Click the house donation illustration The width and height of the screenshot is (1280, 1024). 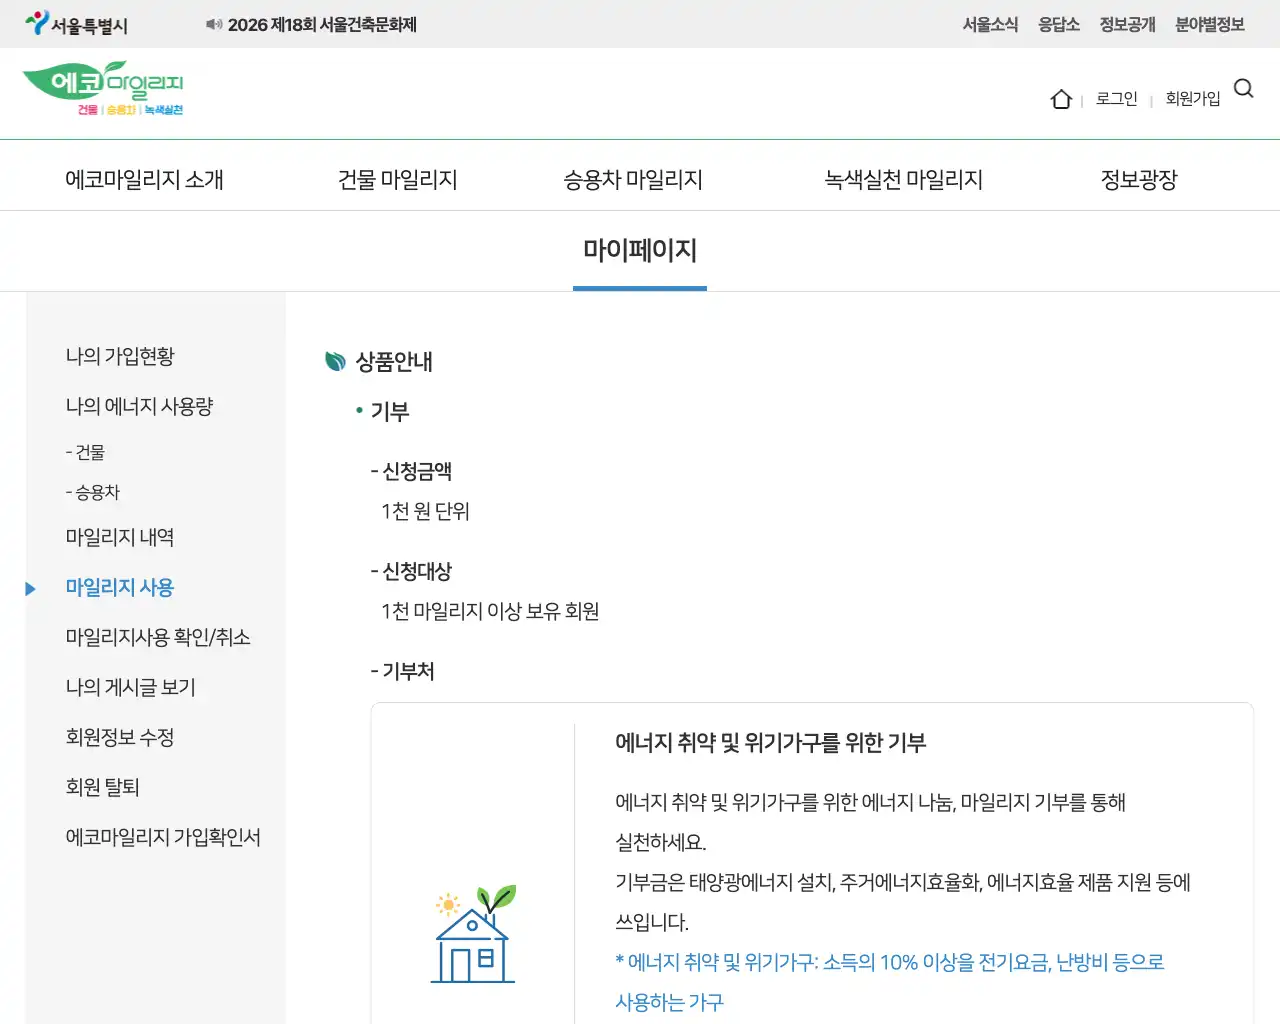tap(474, 934)
